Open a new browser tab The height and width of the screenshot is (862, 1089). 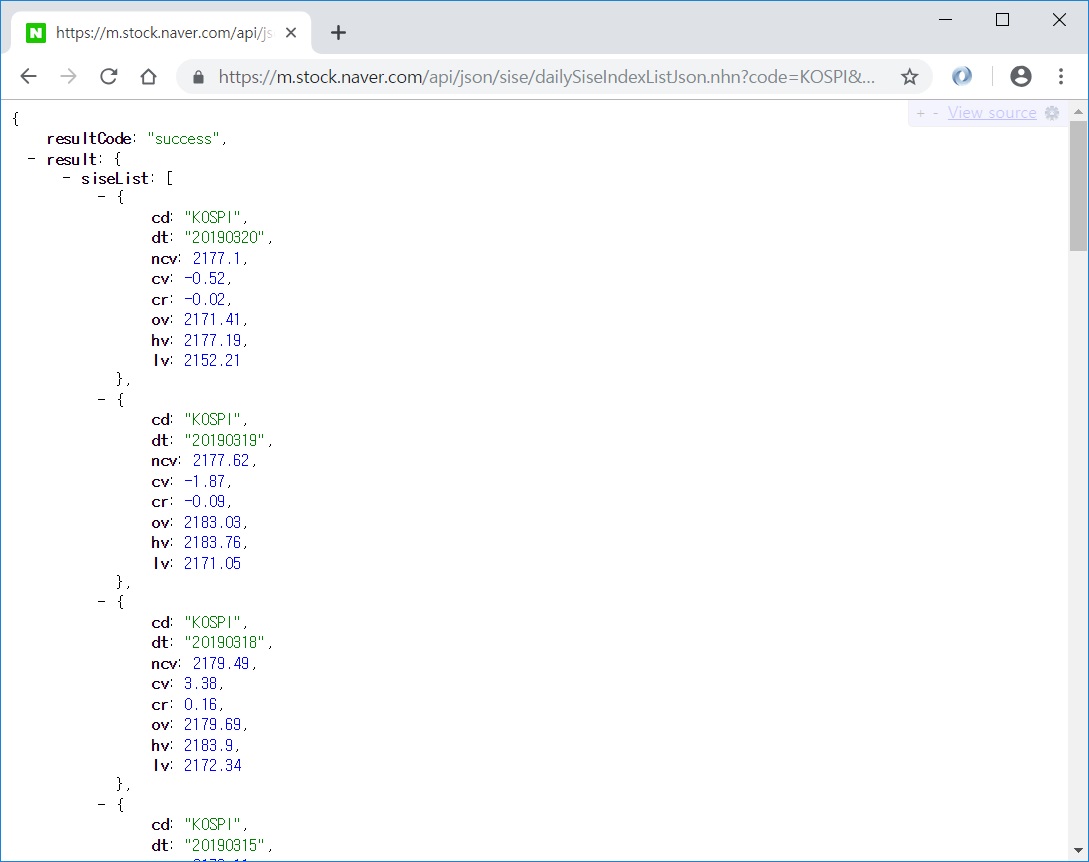point(338,33)
